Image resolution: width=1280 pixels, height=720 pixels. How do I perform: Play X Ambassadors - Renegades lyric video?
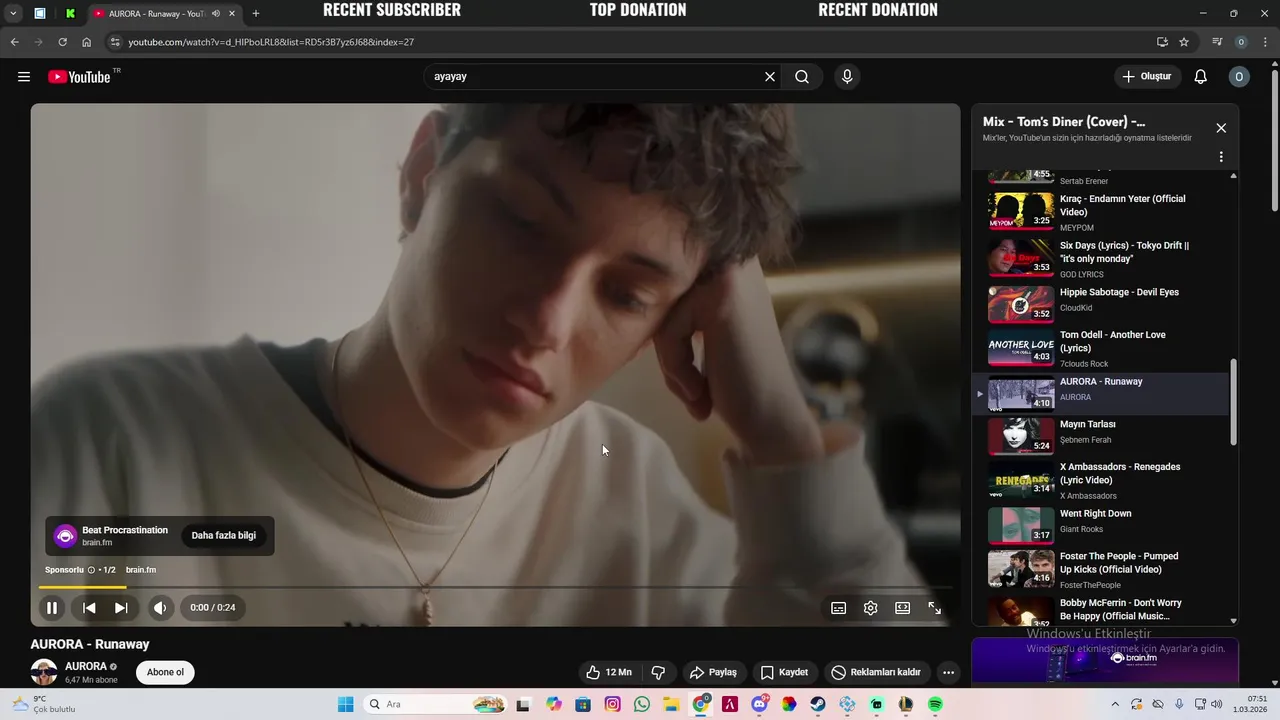click(1100, 480)
